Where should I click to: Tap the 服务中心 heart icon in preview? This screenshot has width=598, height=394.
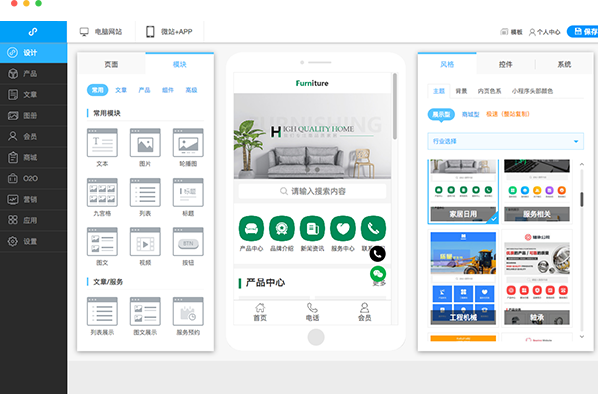pyautogui.click(x=343, y=228)
